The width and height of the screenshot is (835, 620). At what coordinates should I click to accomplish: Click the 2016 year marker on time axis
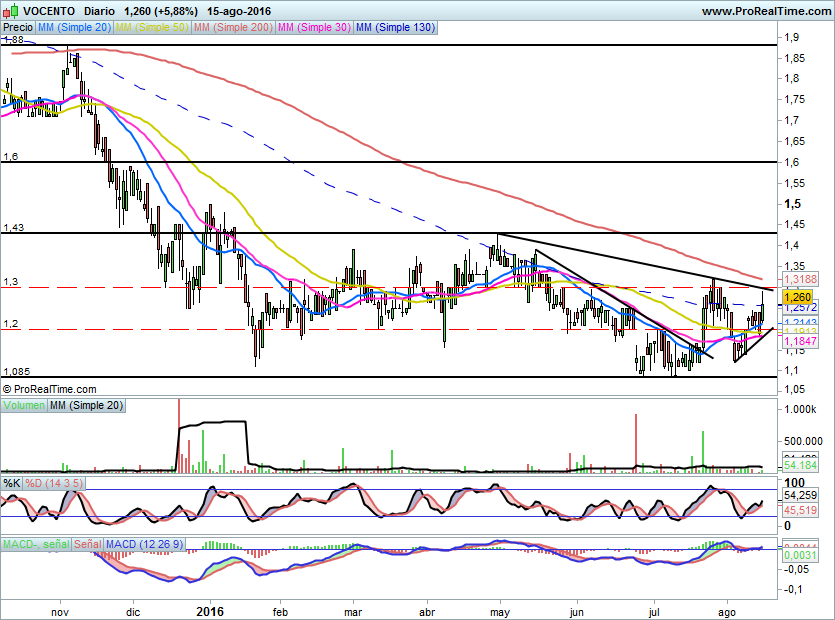210,611
